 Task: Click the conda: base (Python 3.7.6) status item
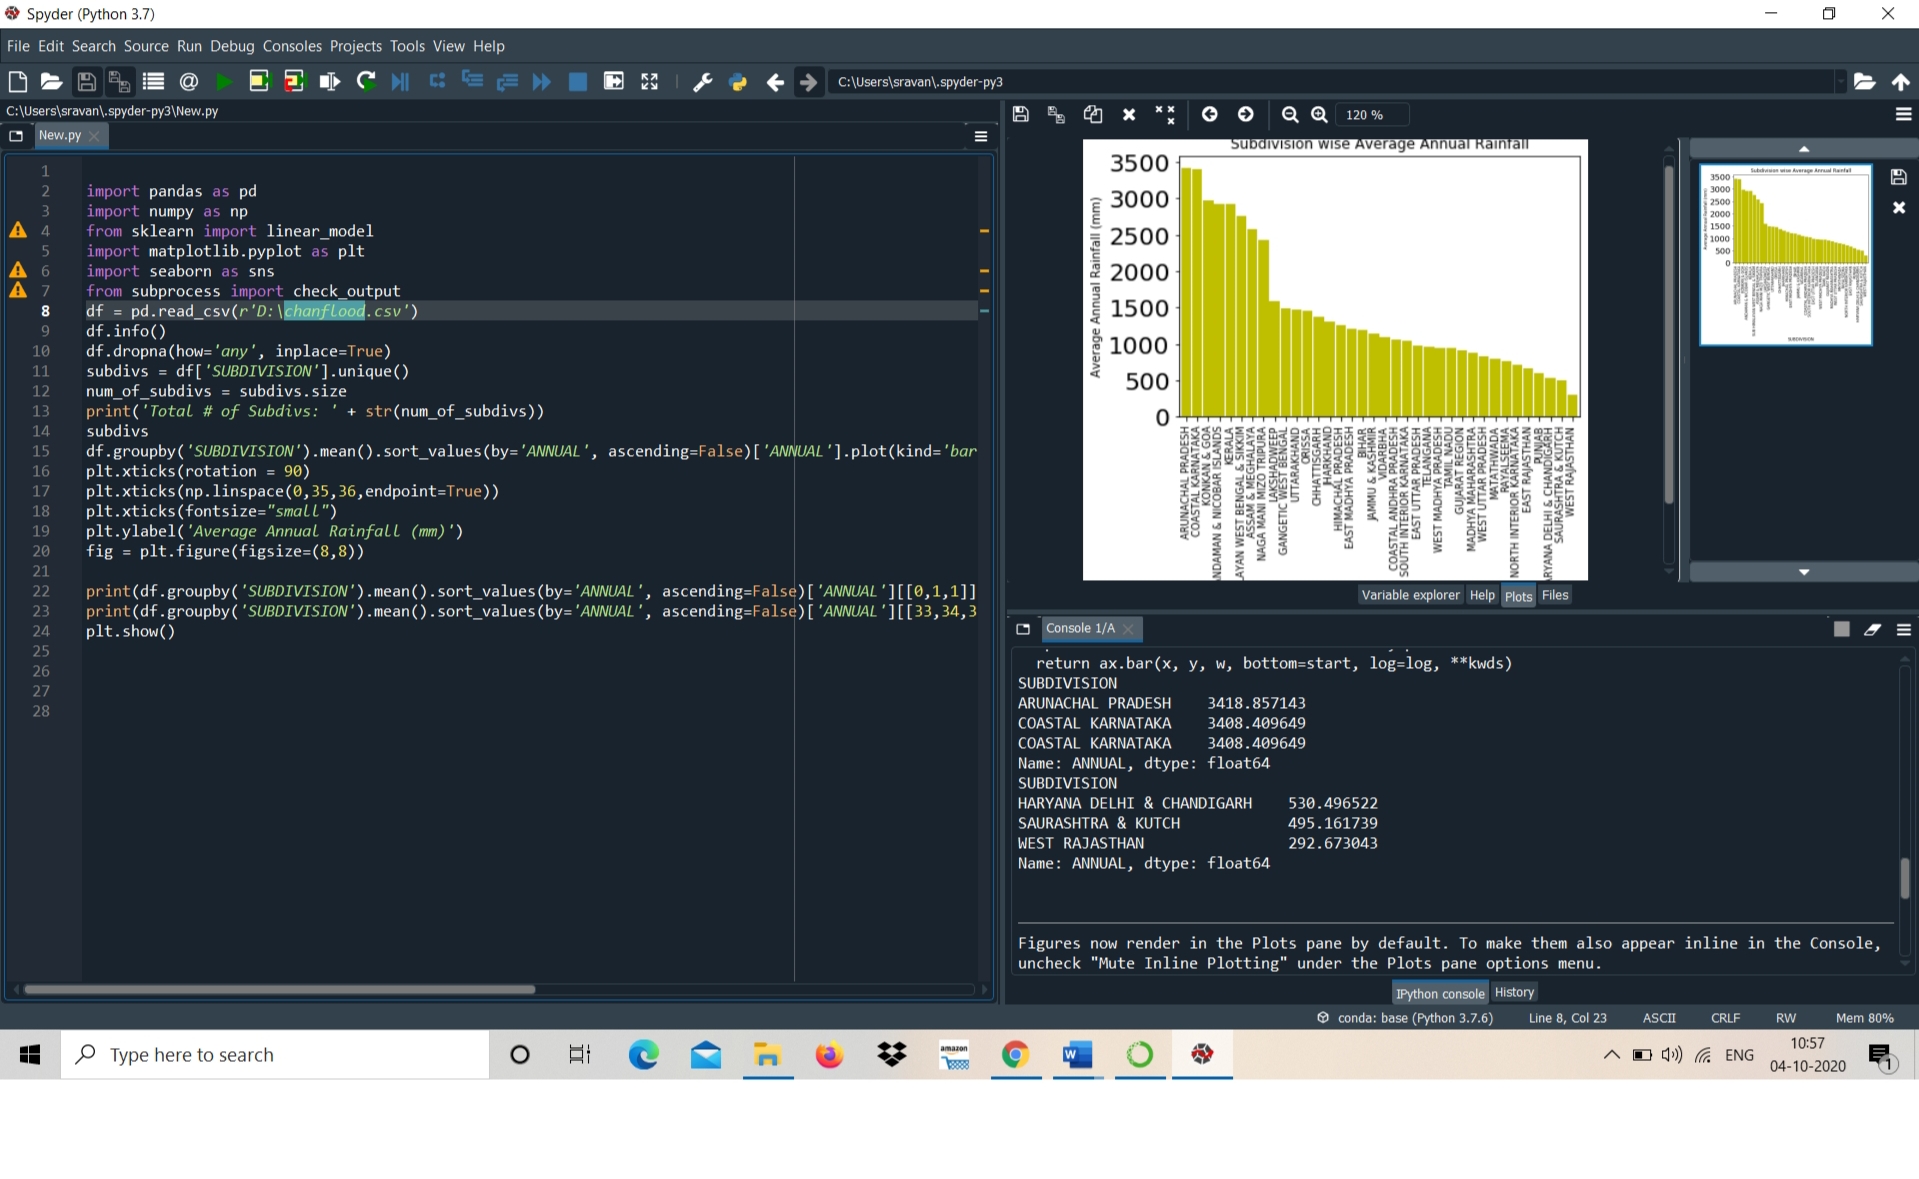pyautogui.click(x=1405, y=1017)
